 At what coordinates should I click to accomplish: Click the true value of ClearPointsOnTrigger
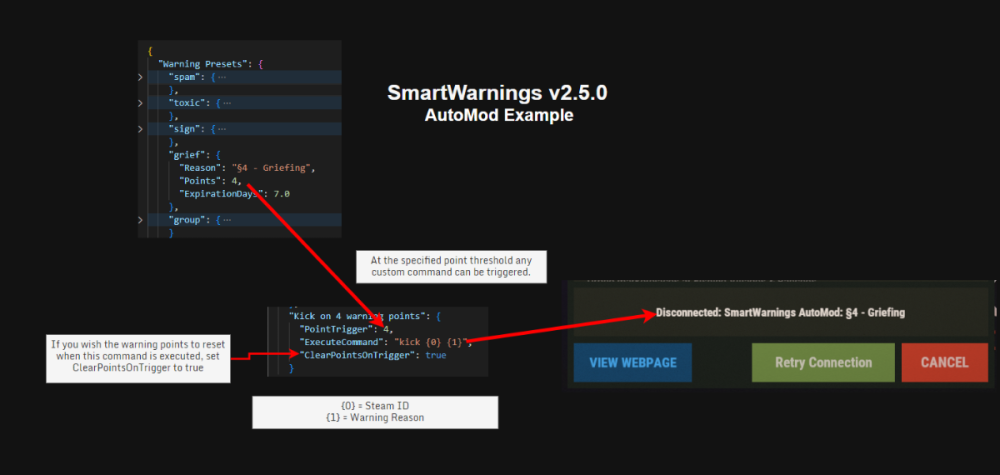(x=436, y=355)
